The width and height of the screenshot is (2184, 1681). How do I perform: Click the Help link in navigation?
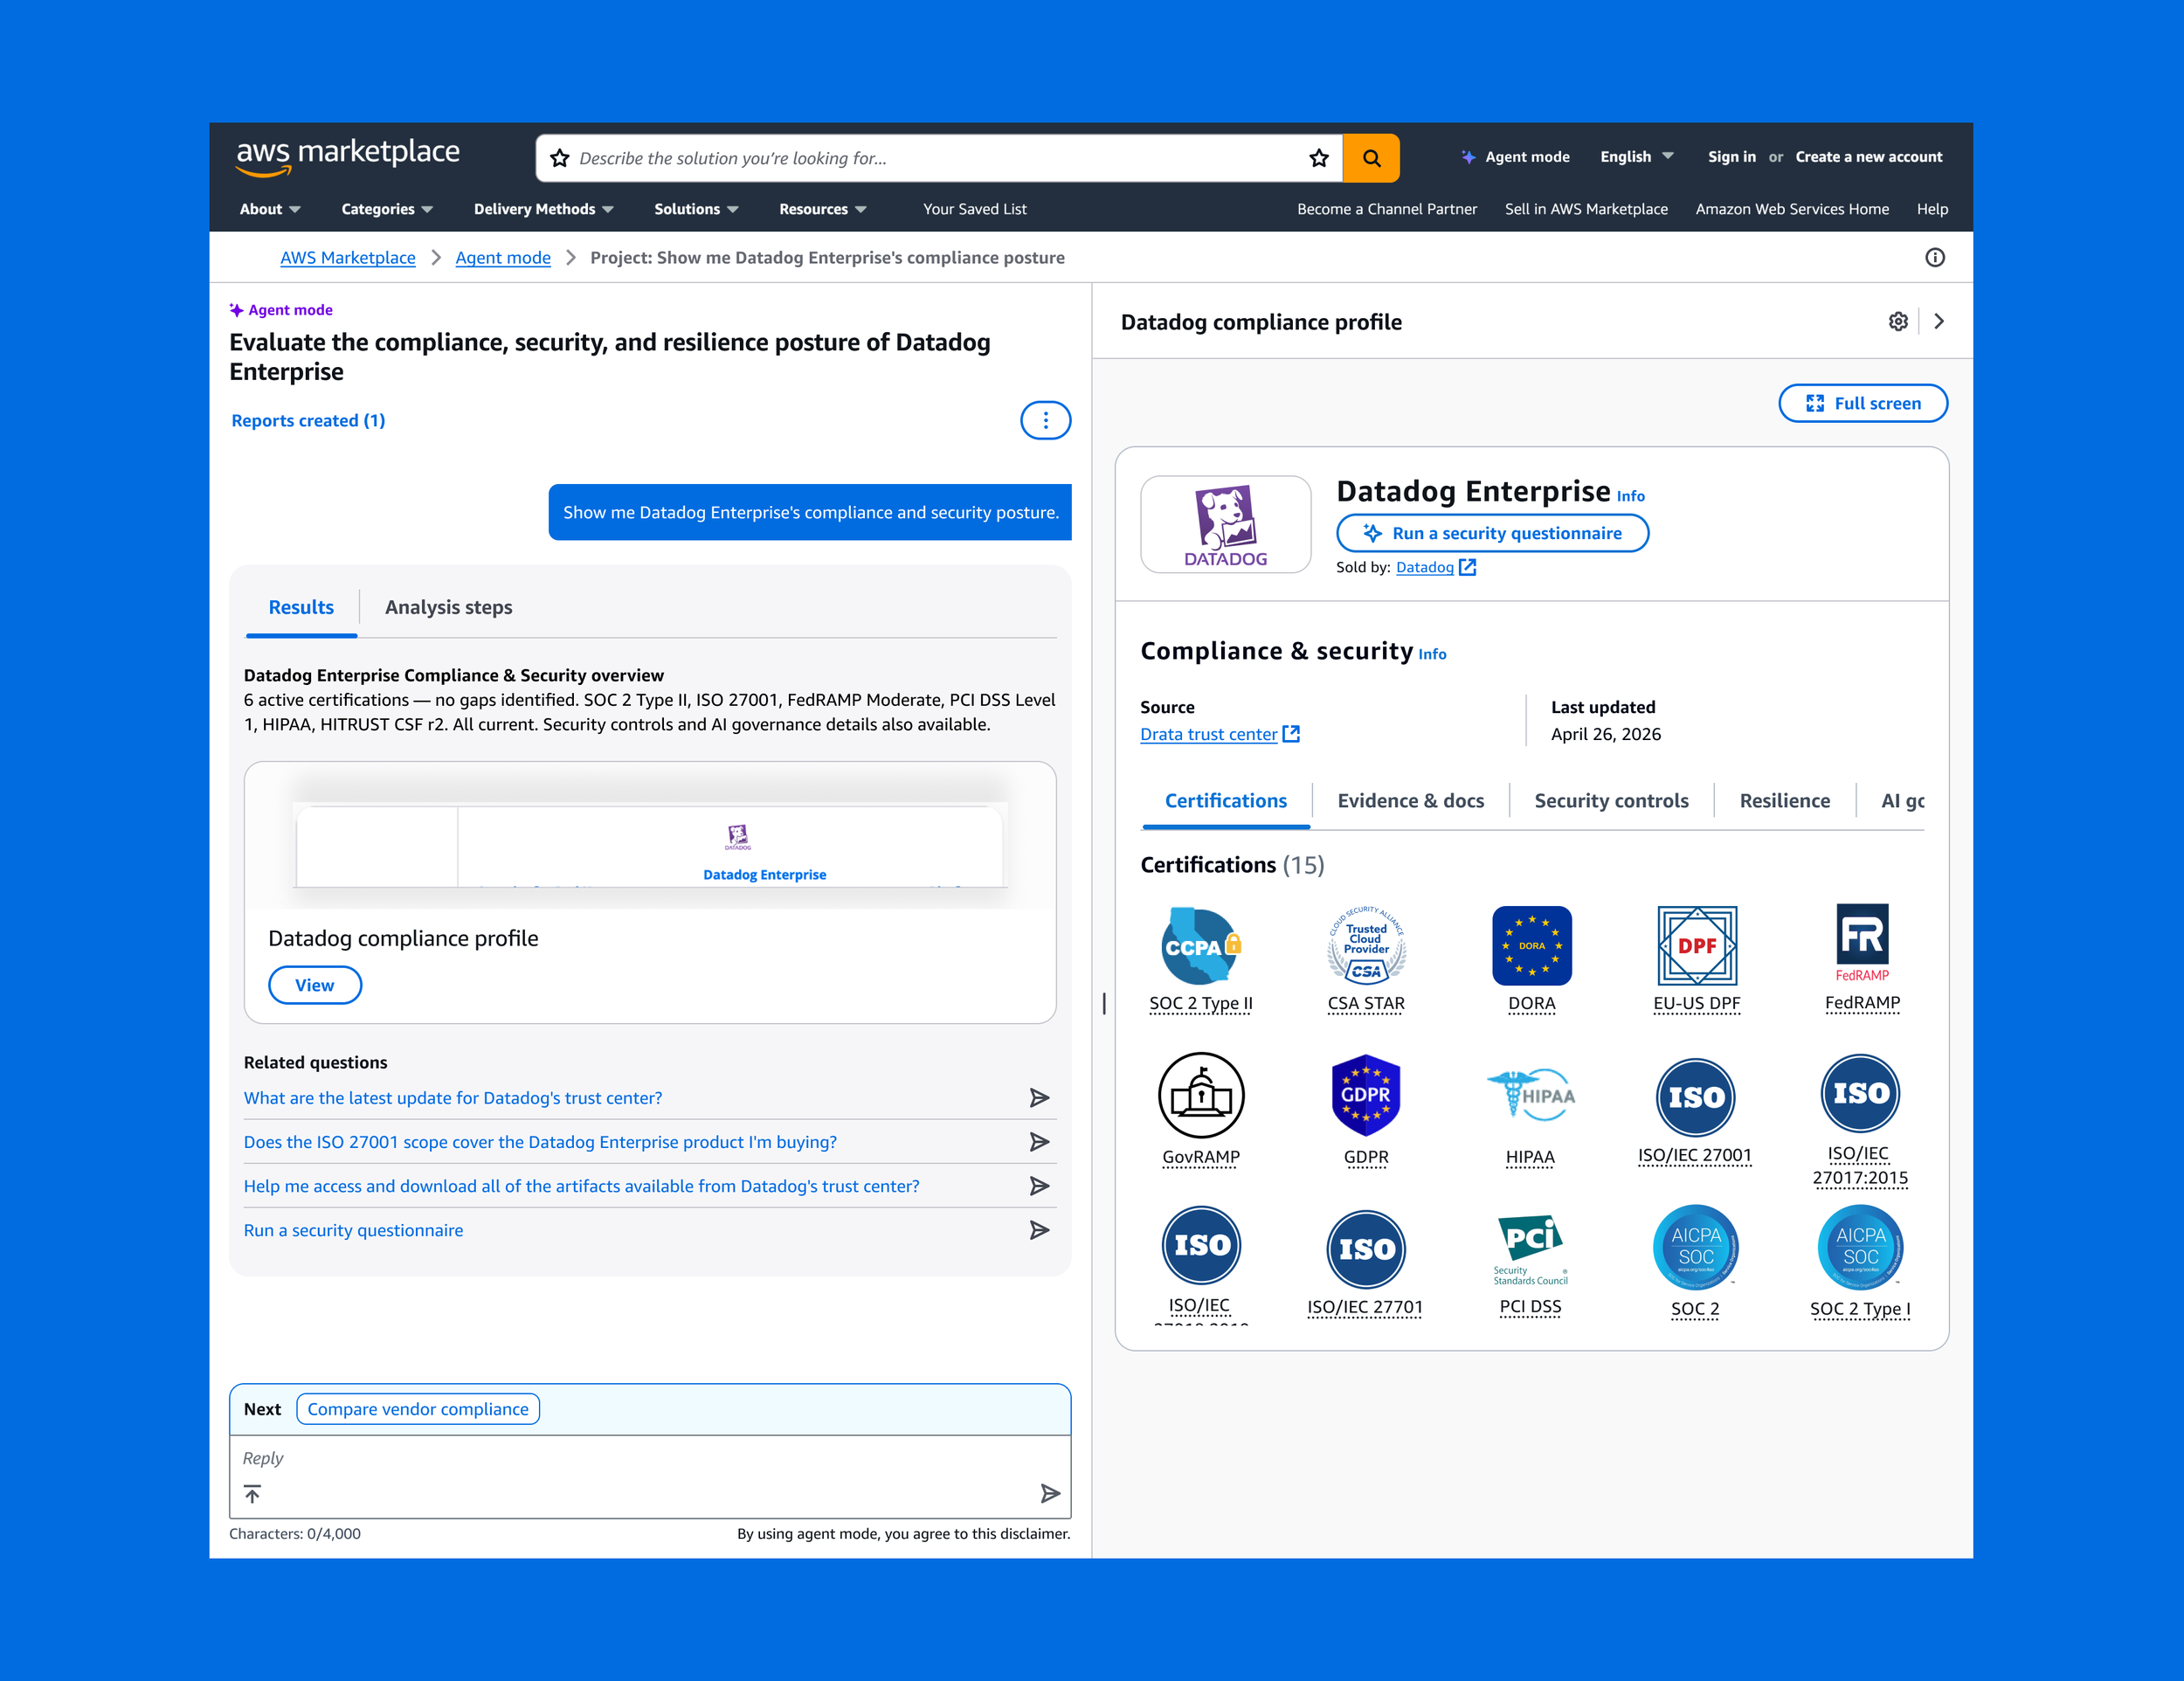(1932, 209)
